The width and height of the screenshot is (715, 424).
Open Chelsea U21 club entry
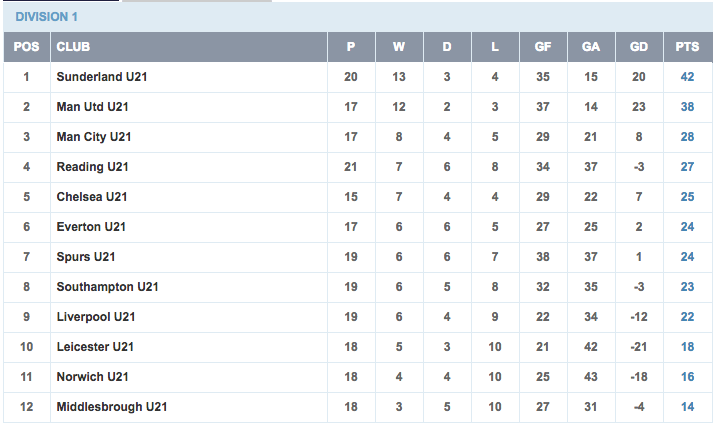point(92,197)
